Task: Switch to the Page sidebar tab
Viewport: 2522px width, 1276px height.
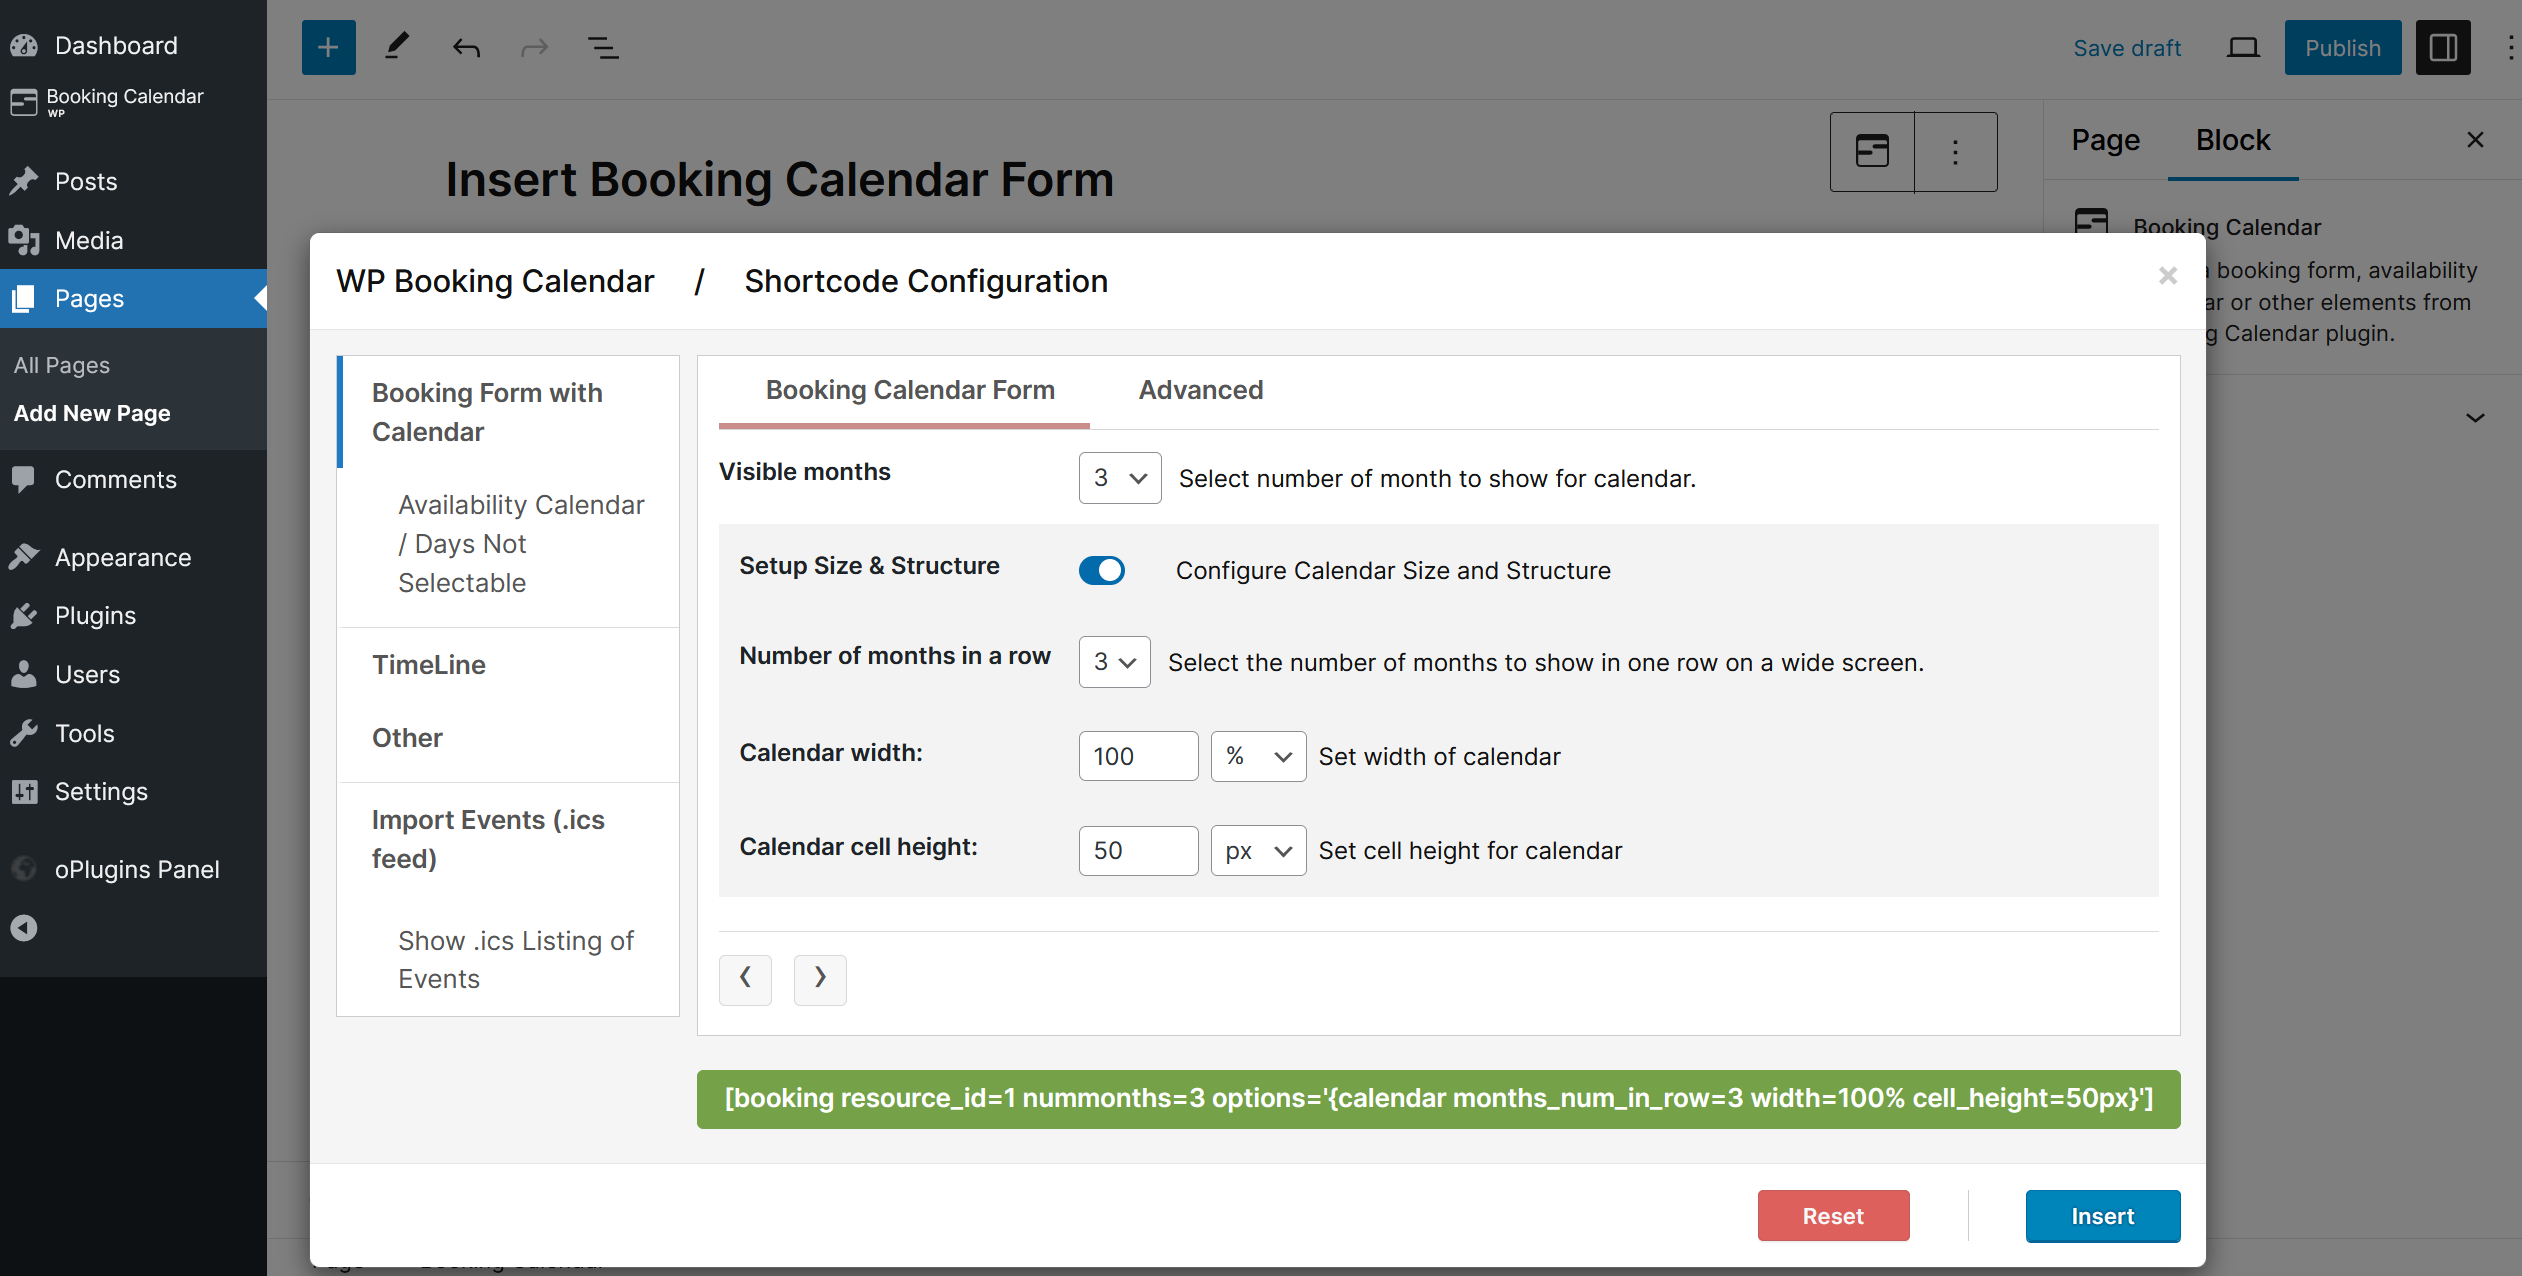Action: click(x=2105, y=140)
